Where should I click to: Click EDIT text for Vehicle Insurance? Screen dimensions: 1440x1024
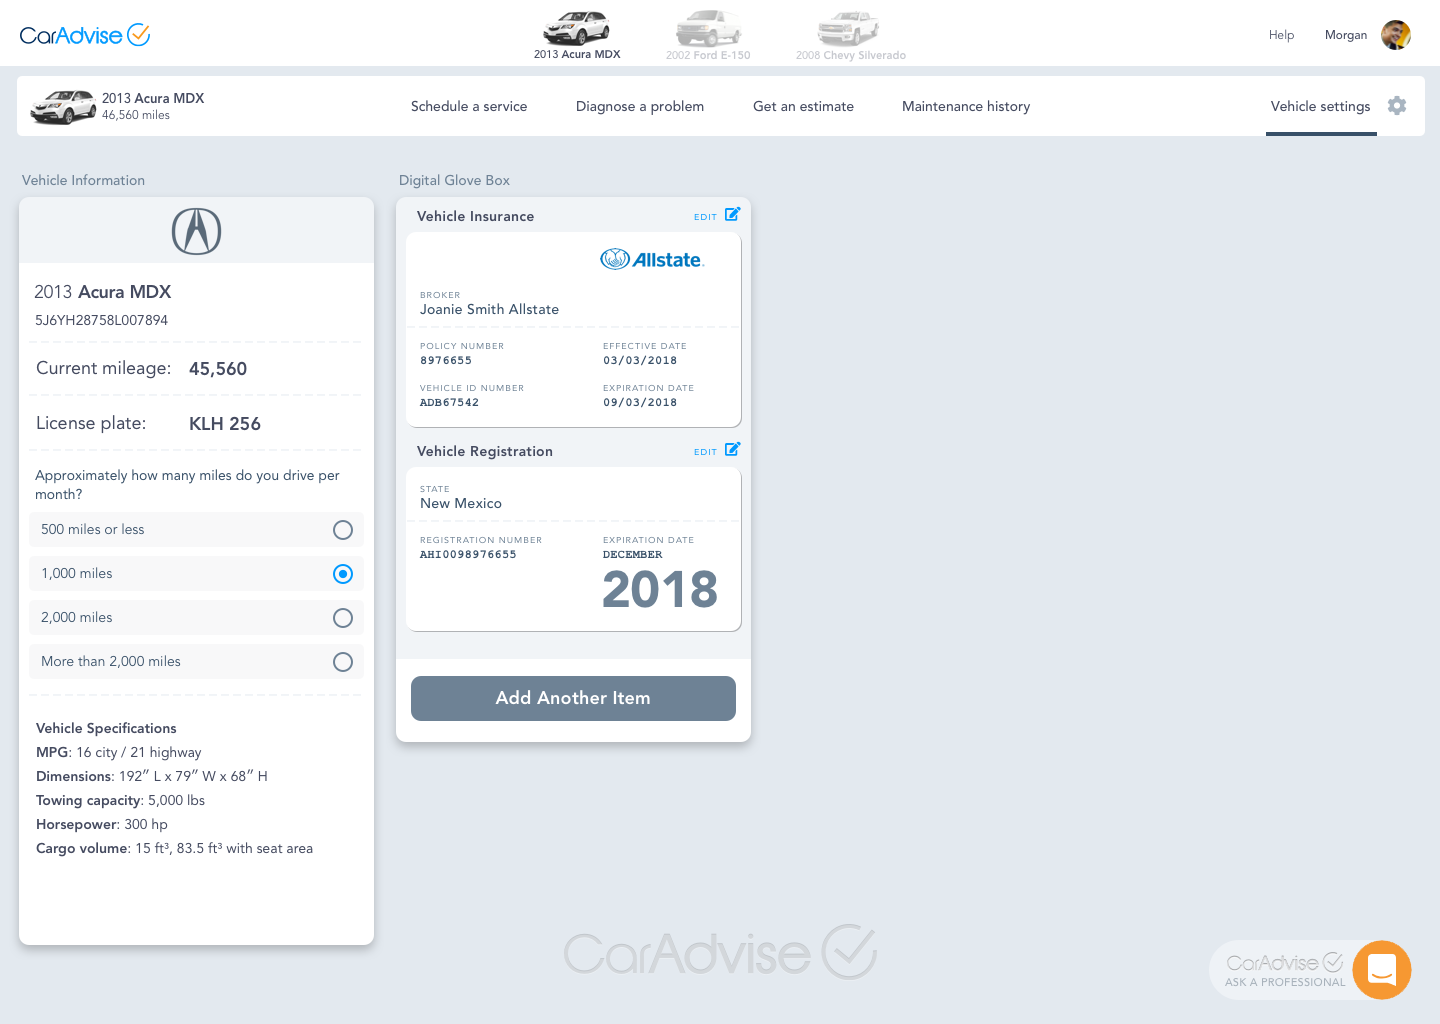705,217
